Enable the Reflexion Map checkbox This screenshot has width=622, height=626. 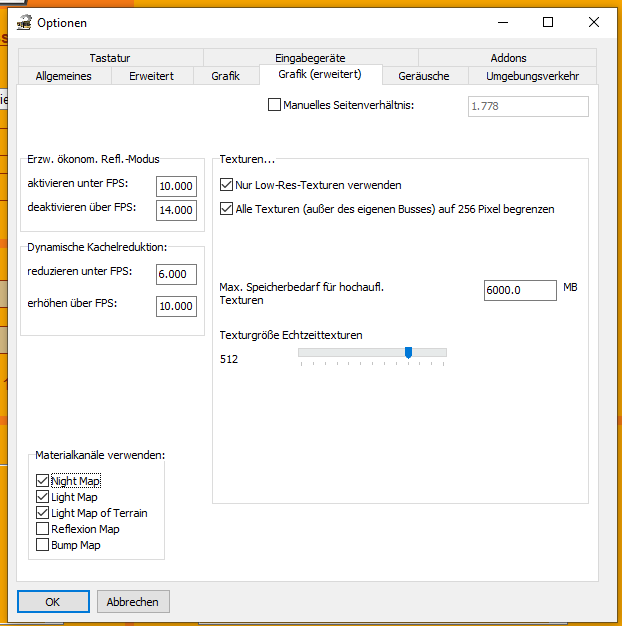pyautogui.click(x=42, y=529)
